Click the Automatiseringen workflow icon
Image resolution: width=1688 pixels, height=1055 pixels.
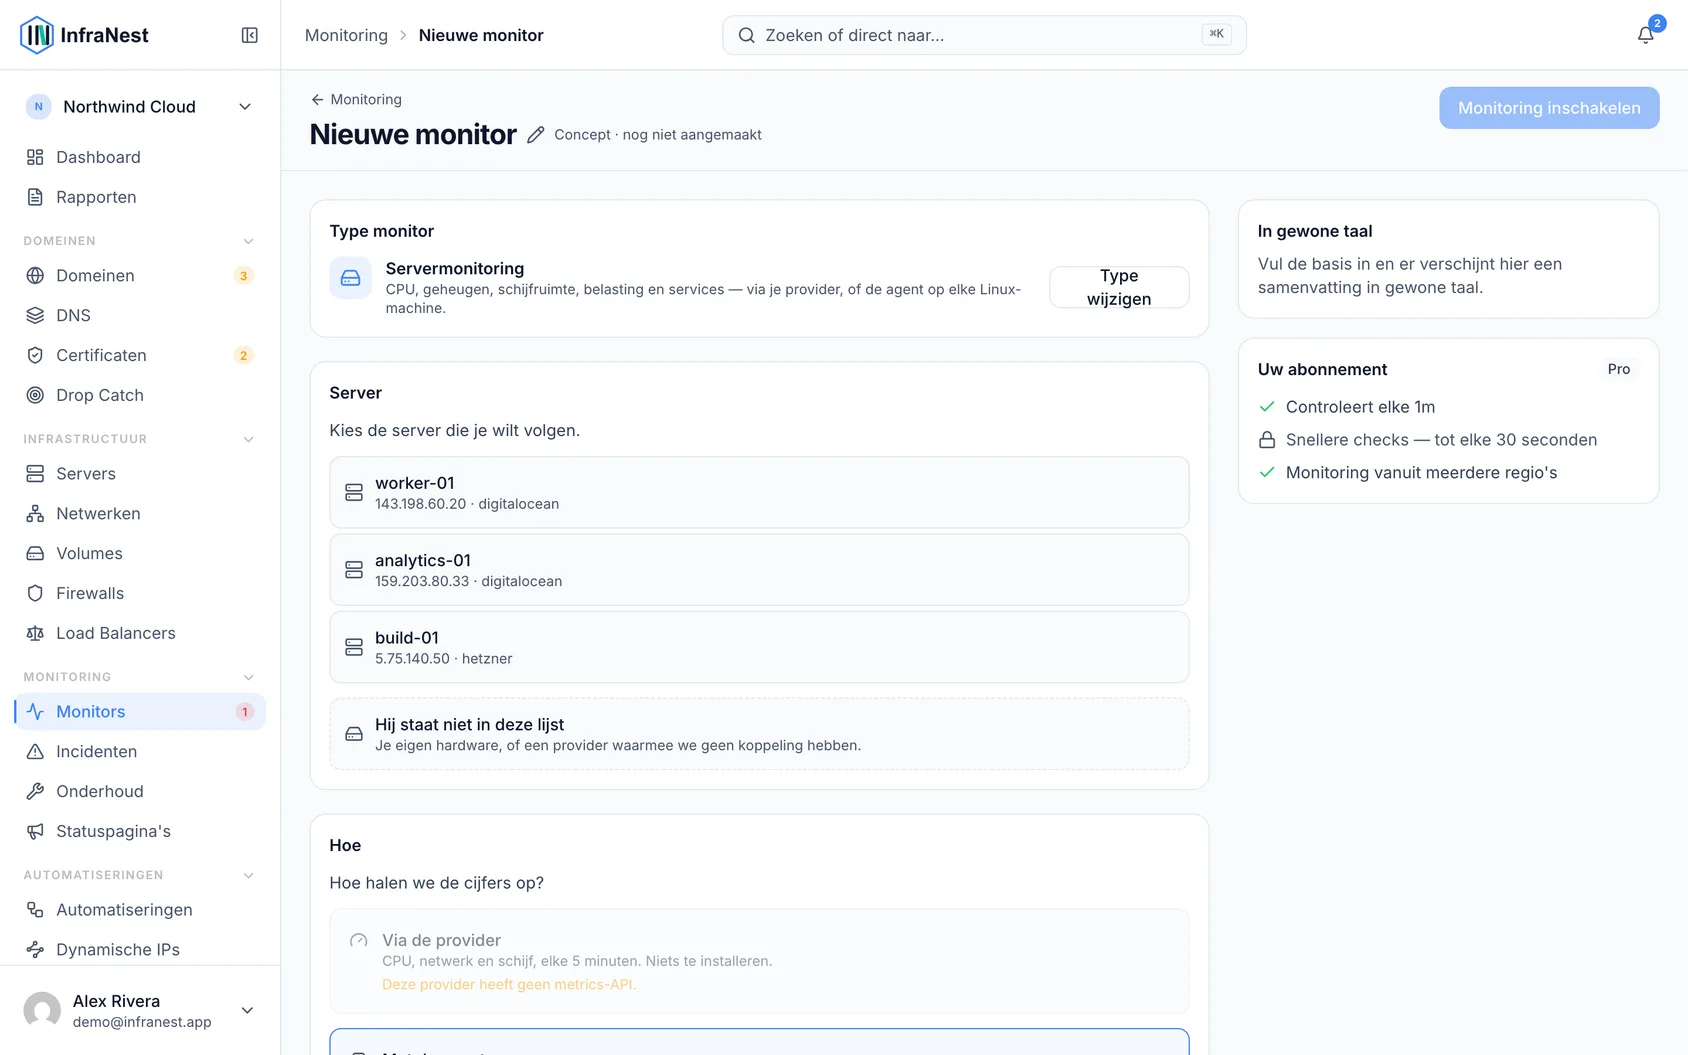[35, 909]
